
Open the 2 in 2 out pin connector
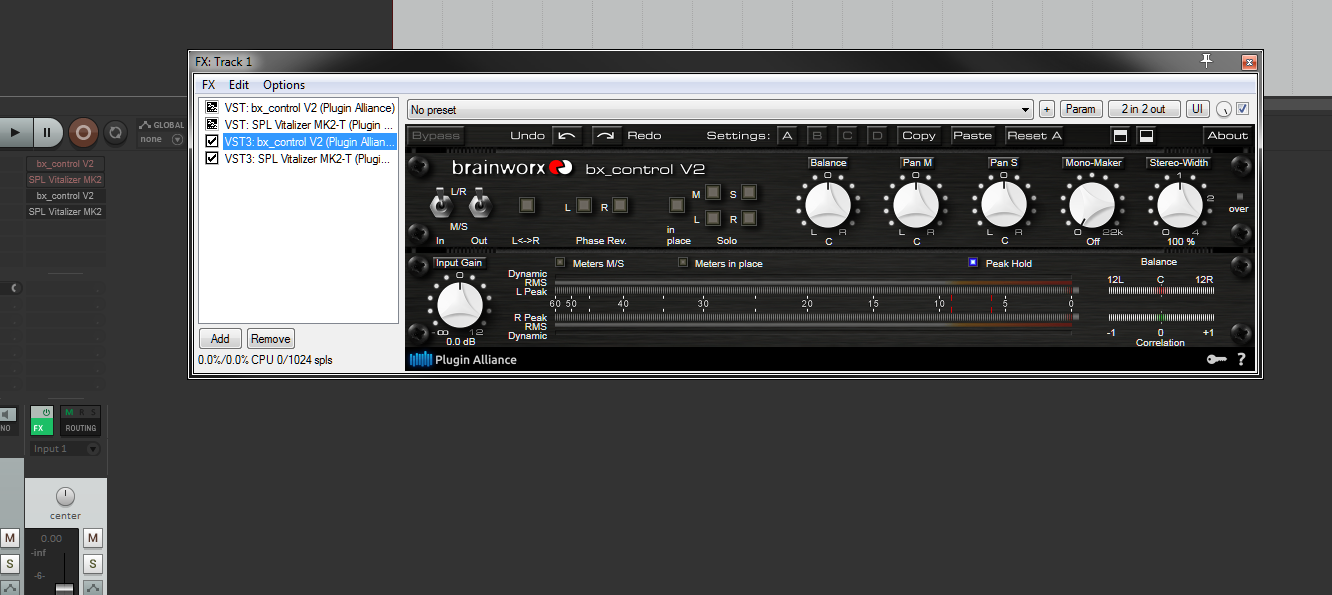click(1144, 109)
